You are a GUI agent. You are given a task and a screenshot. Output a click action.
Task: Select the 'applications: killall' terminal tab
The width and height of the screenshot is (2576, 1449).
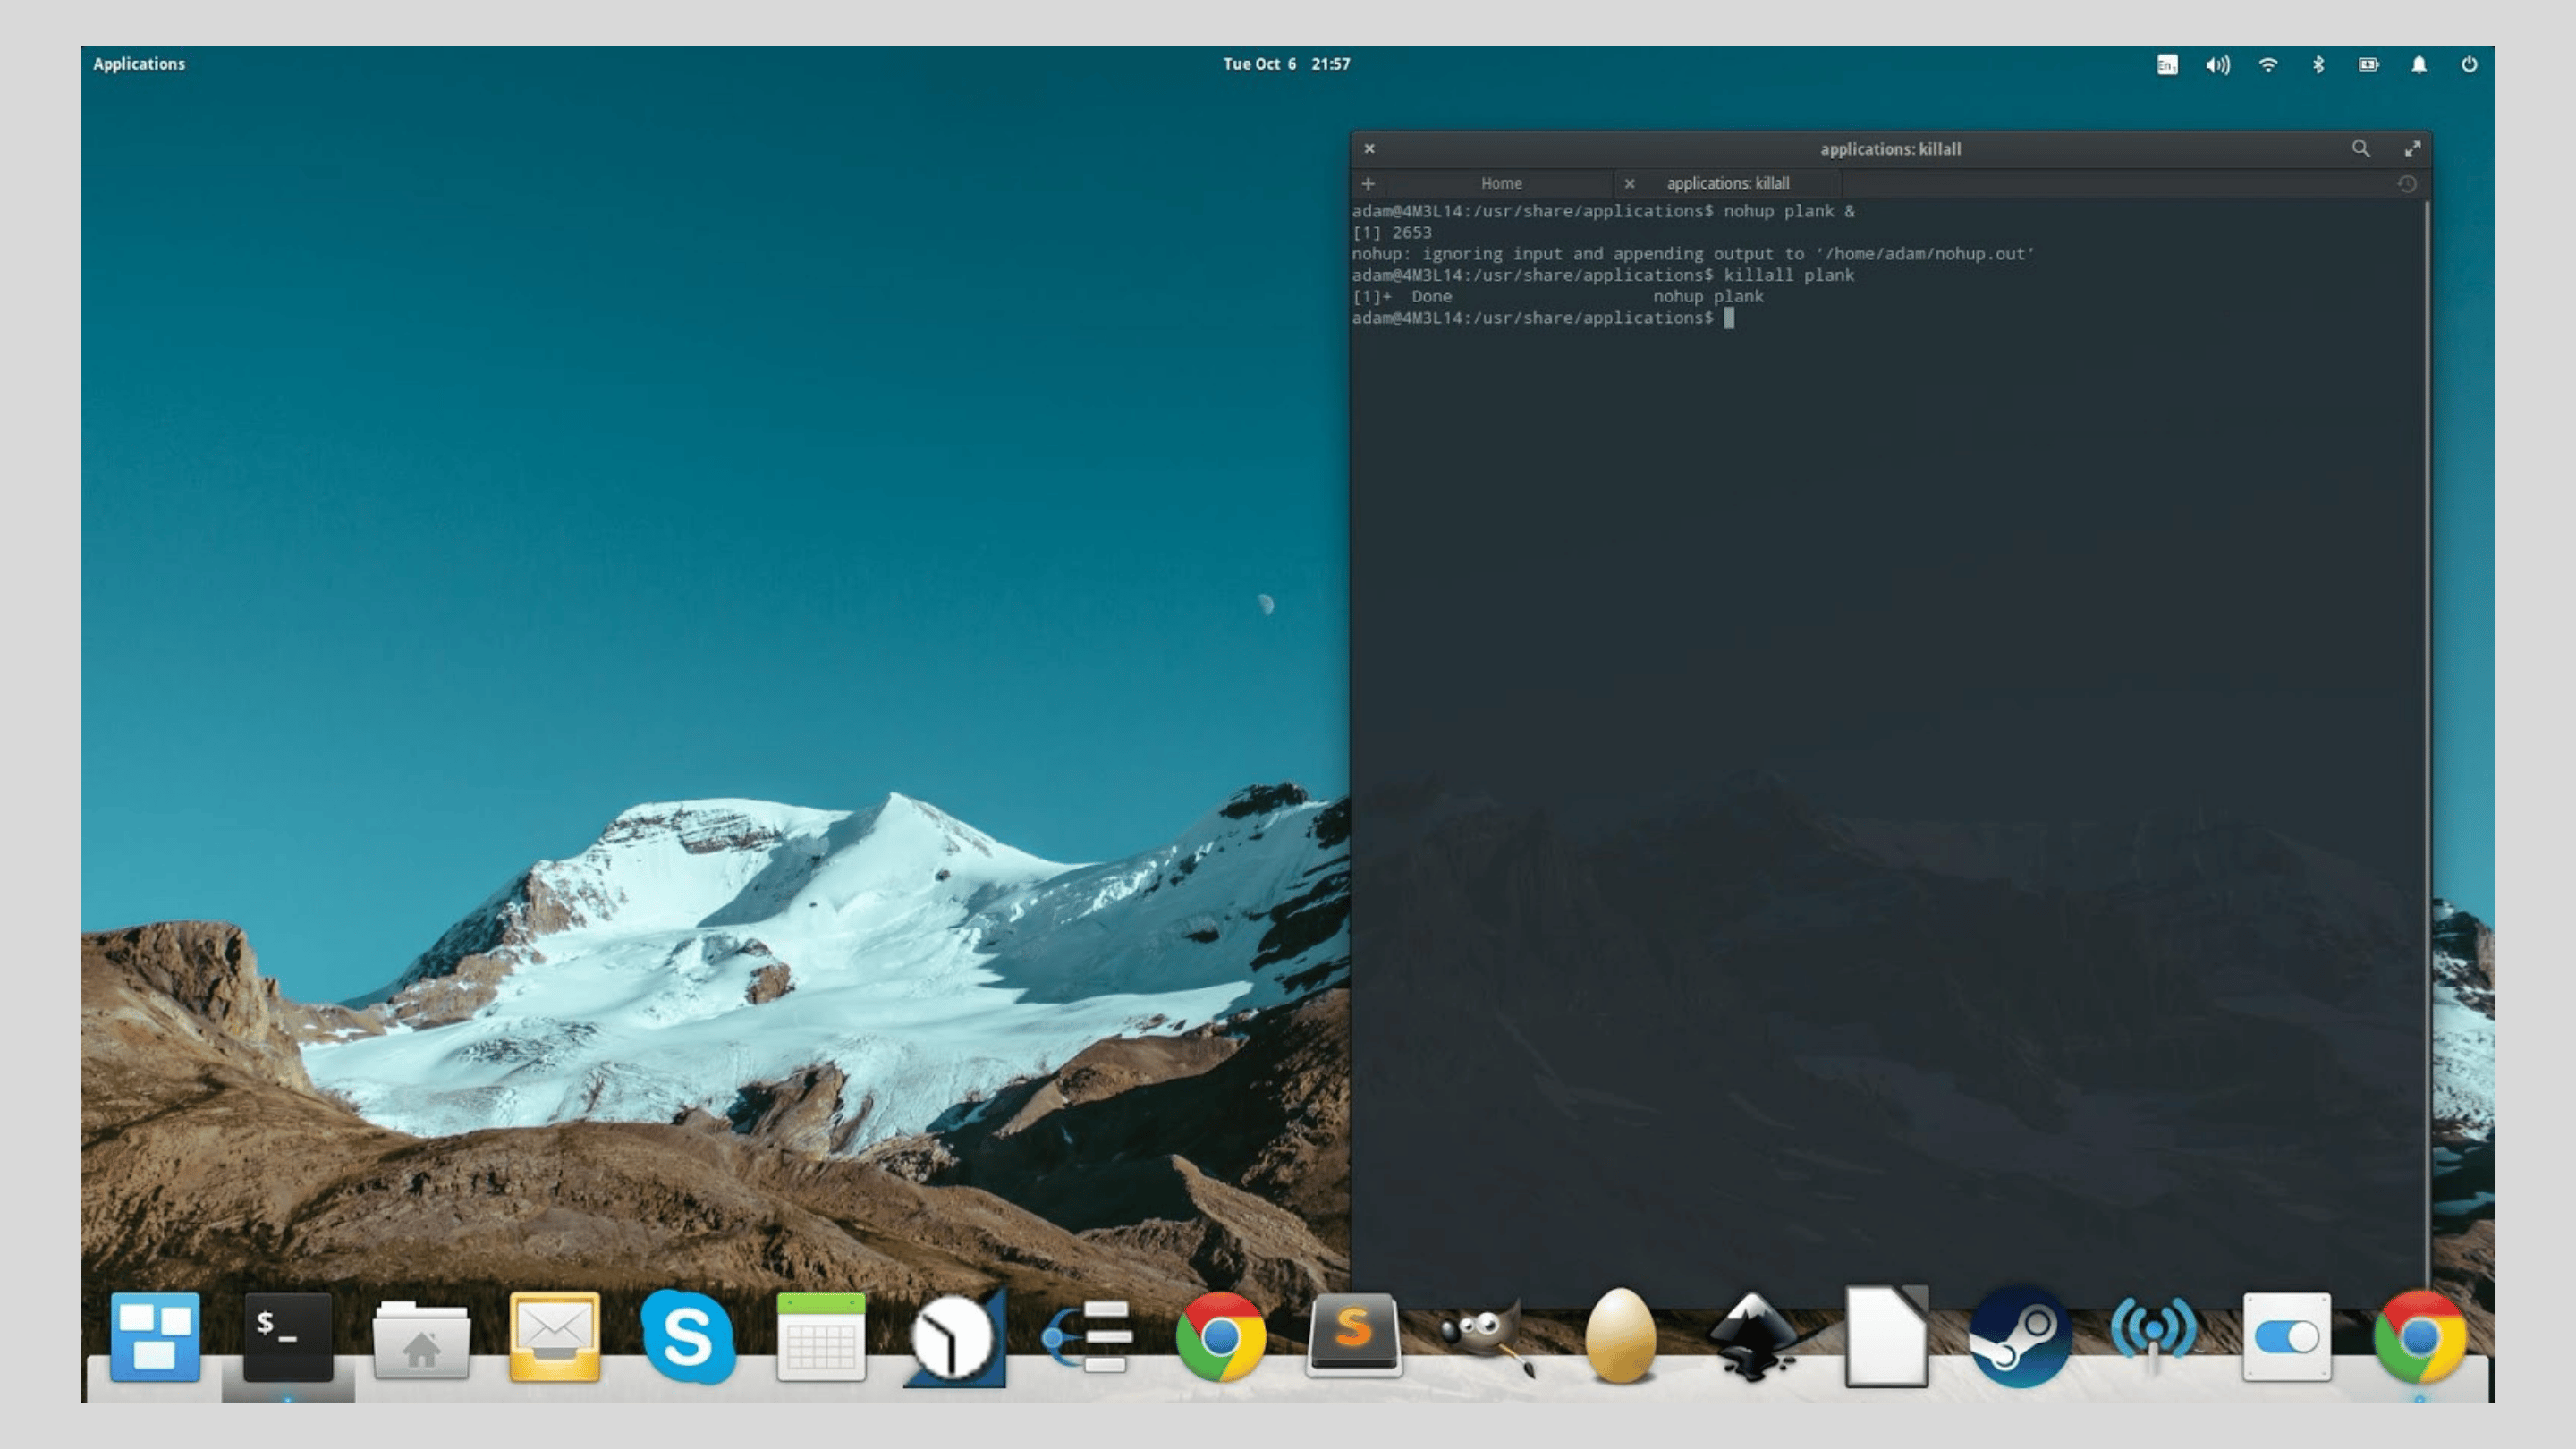click(x=1727, y=184)
